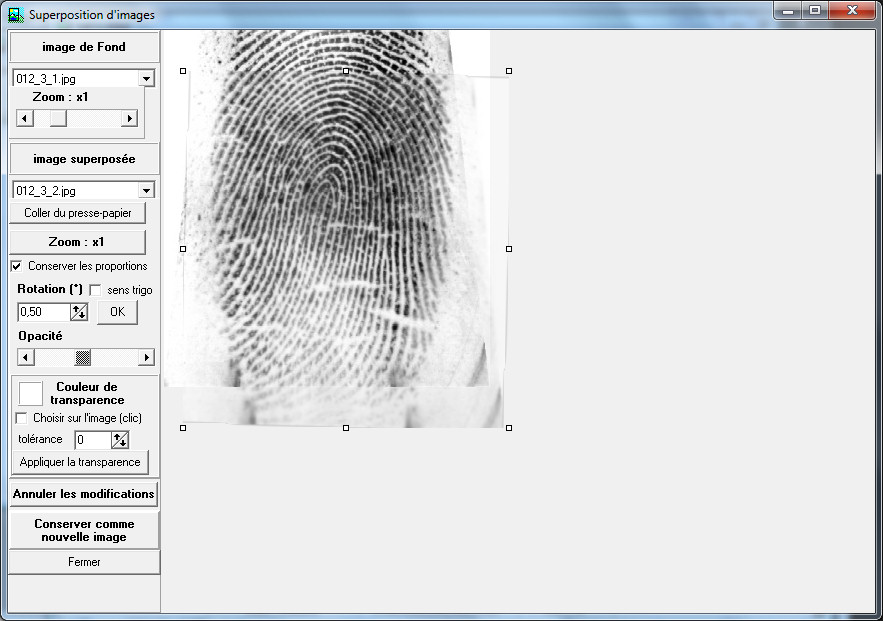Click right arrow of Opacité slider
The height and width of the screenshot is (621, 883).
[x=146, y=358]
